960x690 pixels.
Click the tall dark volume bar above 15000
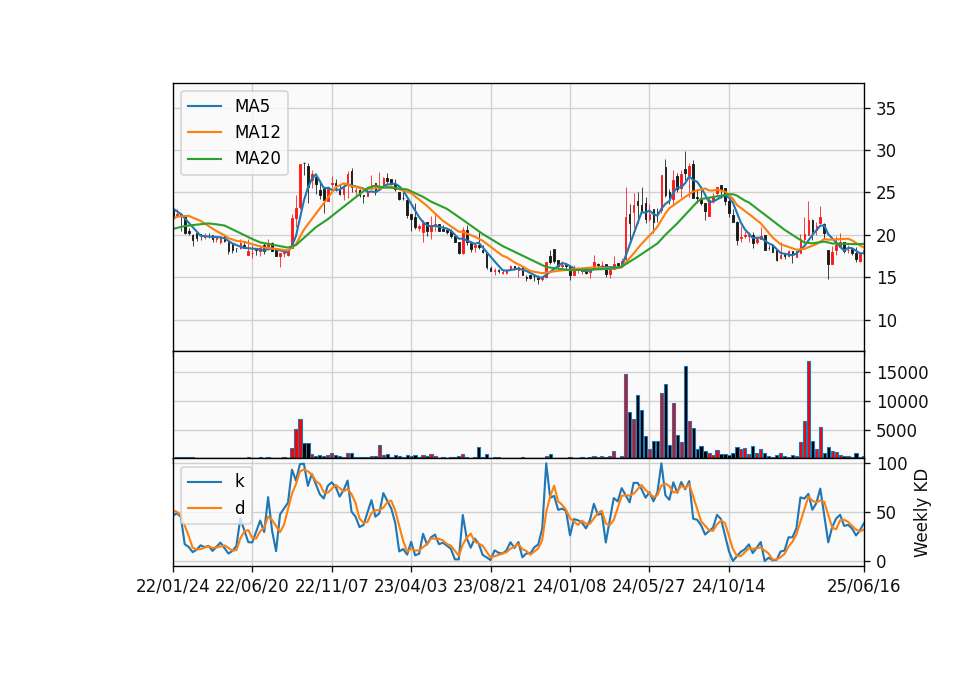[686, 412]
